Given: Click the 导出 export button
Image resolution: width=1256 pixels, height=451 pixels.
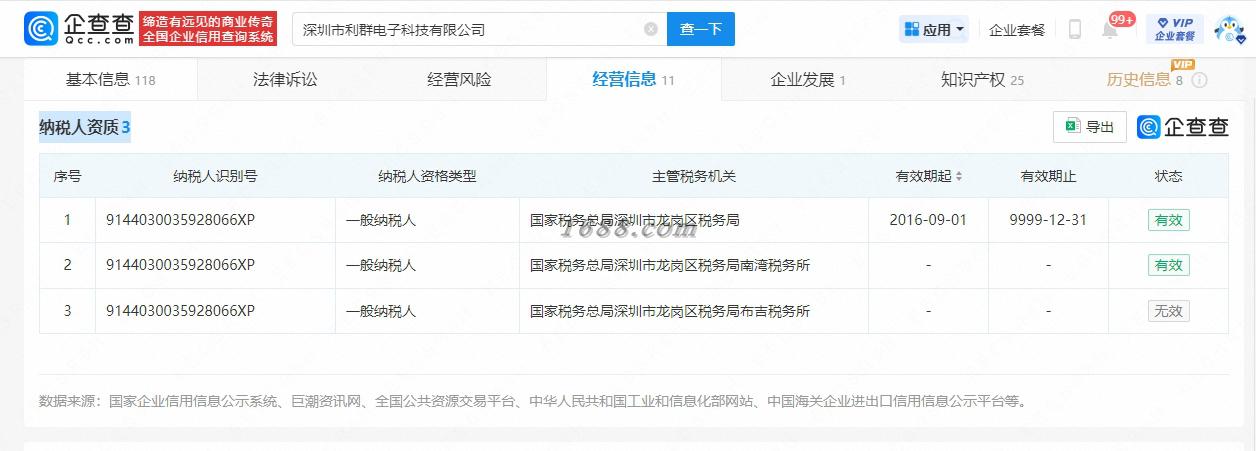Looking at the screenshot, I should tap(1090, 127).
